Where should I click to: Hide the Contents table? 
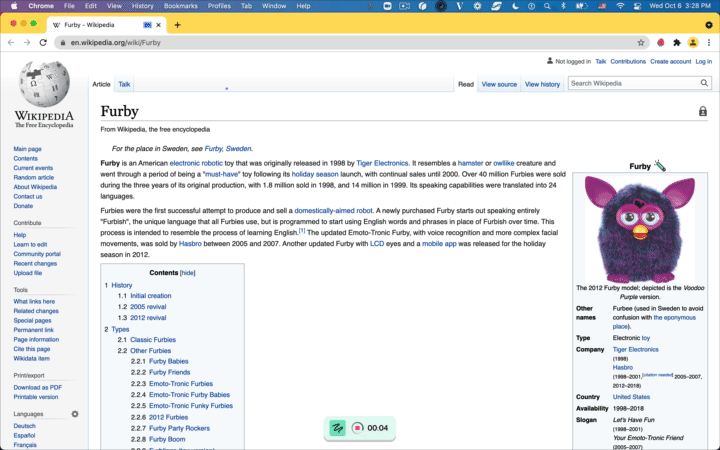[187, 272]
